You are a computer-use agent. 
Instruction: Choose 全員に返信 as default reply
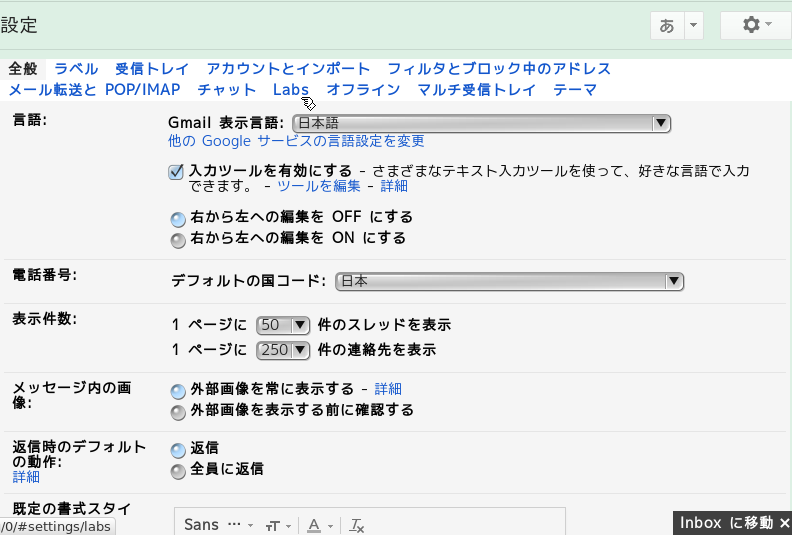click(x=178, y=471)
